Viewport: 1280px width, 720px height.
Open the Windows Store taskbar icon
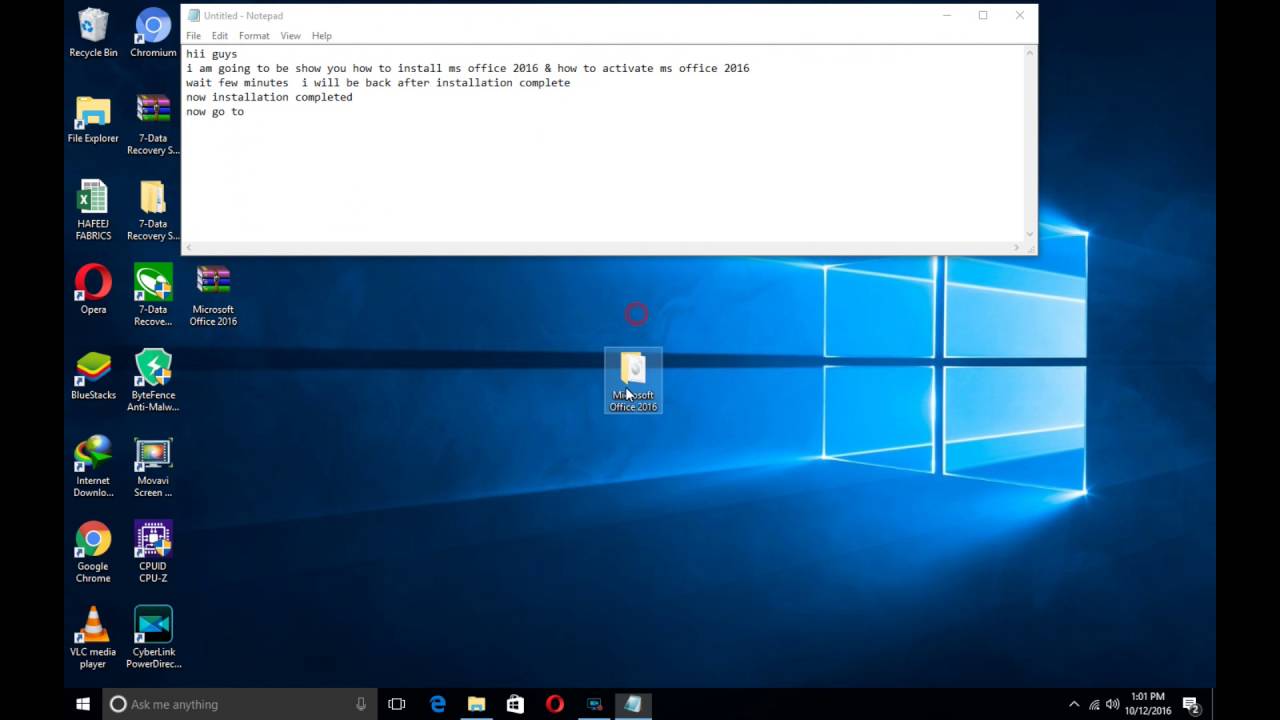[x=515, y=704]
